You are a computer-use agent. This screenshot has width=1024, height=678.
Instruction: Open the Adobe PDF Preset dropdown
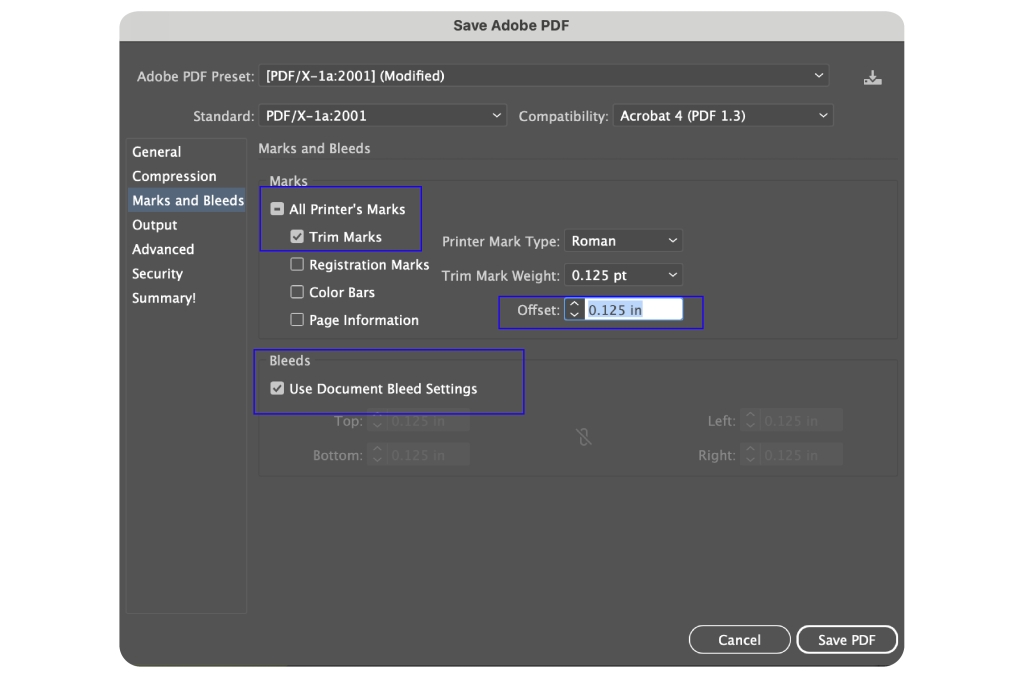pos(544,76)
